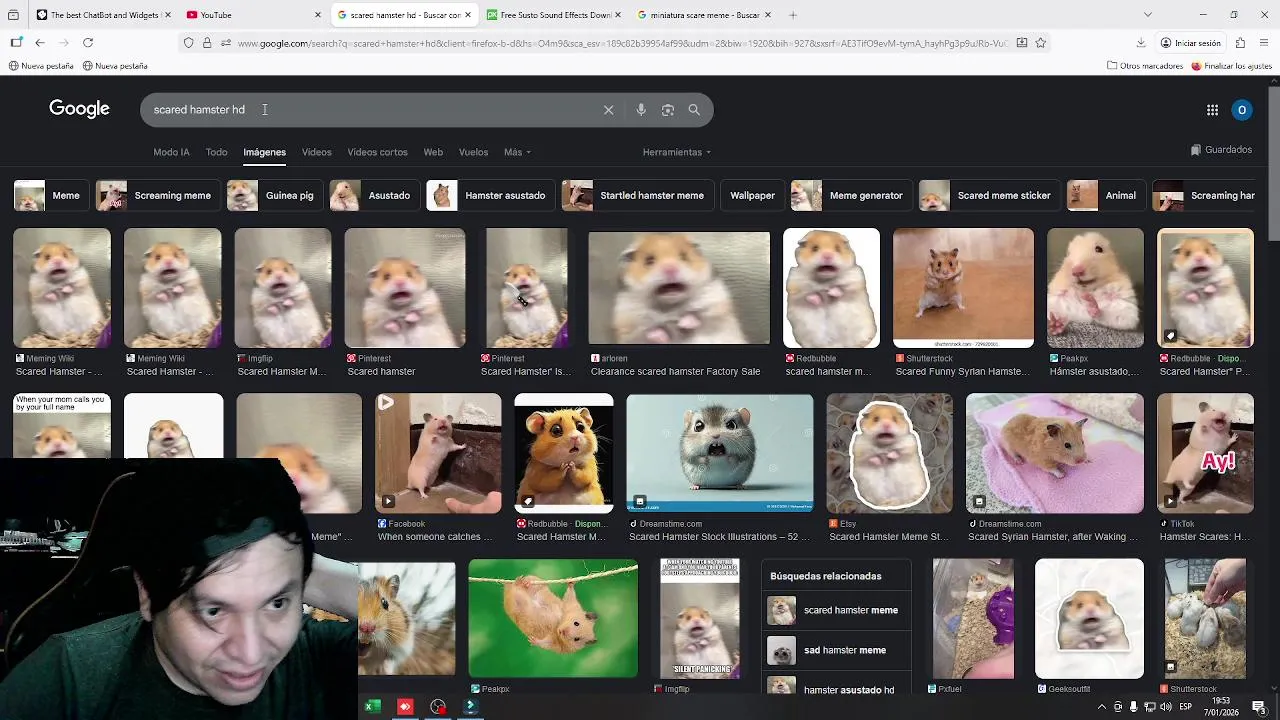Open the Peakpx hanging hamster thumbnail

553,618
